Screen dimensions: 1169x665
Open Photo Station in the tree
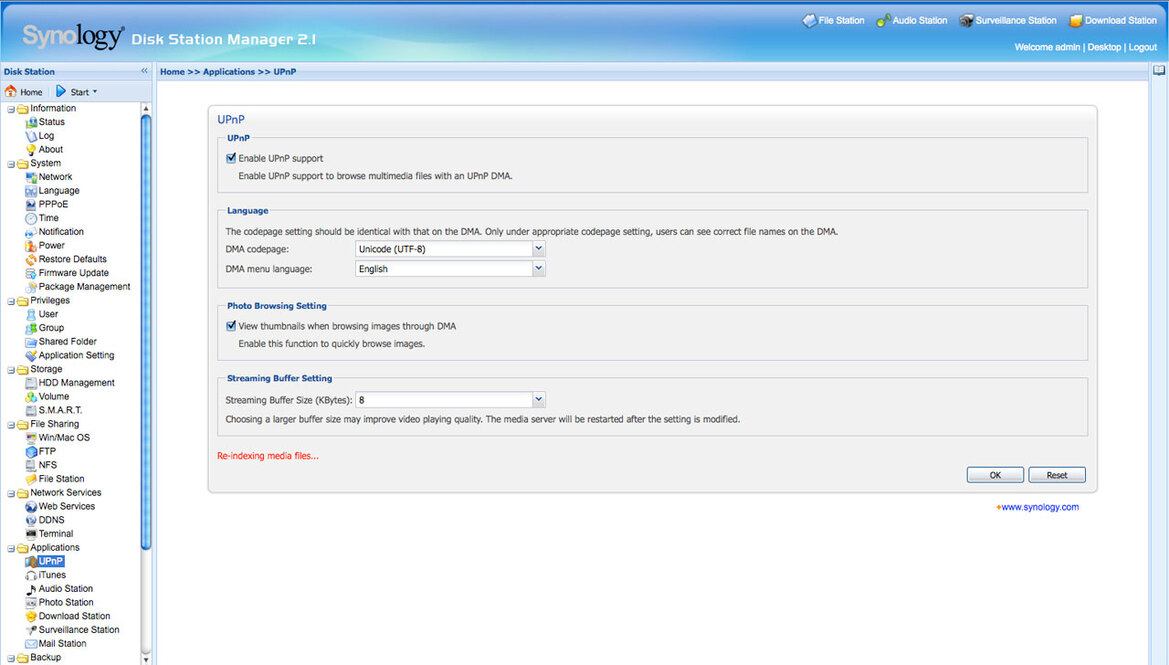pos(66,602)
